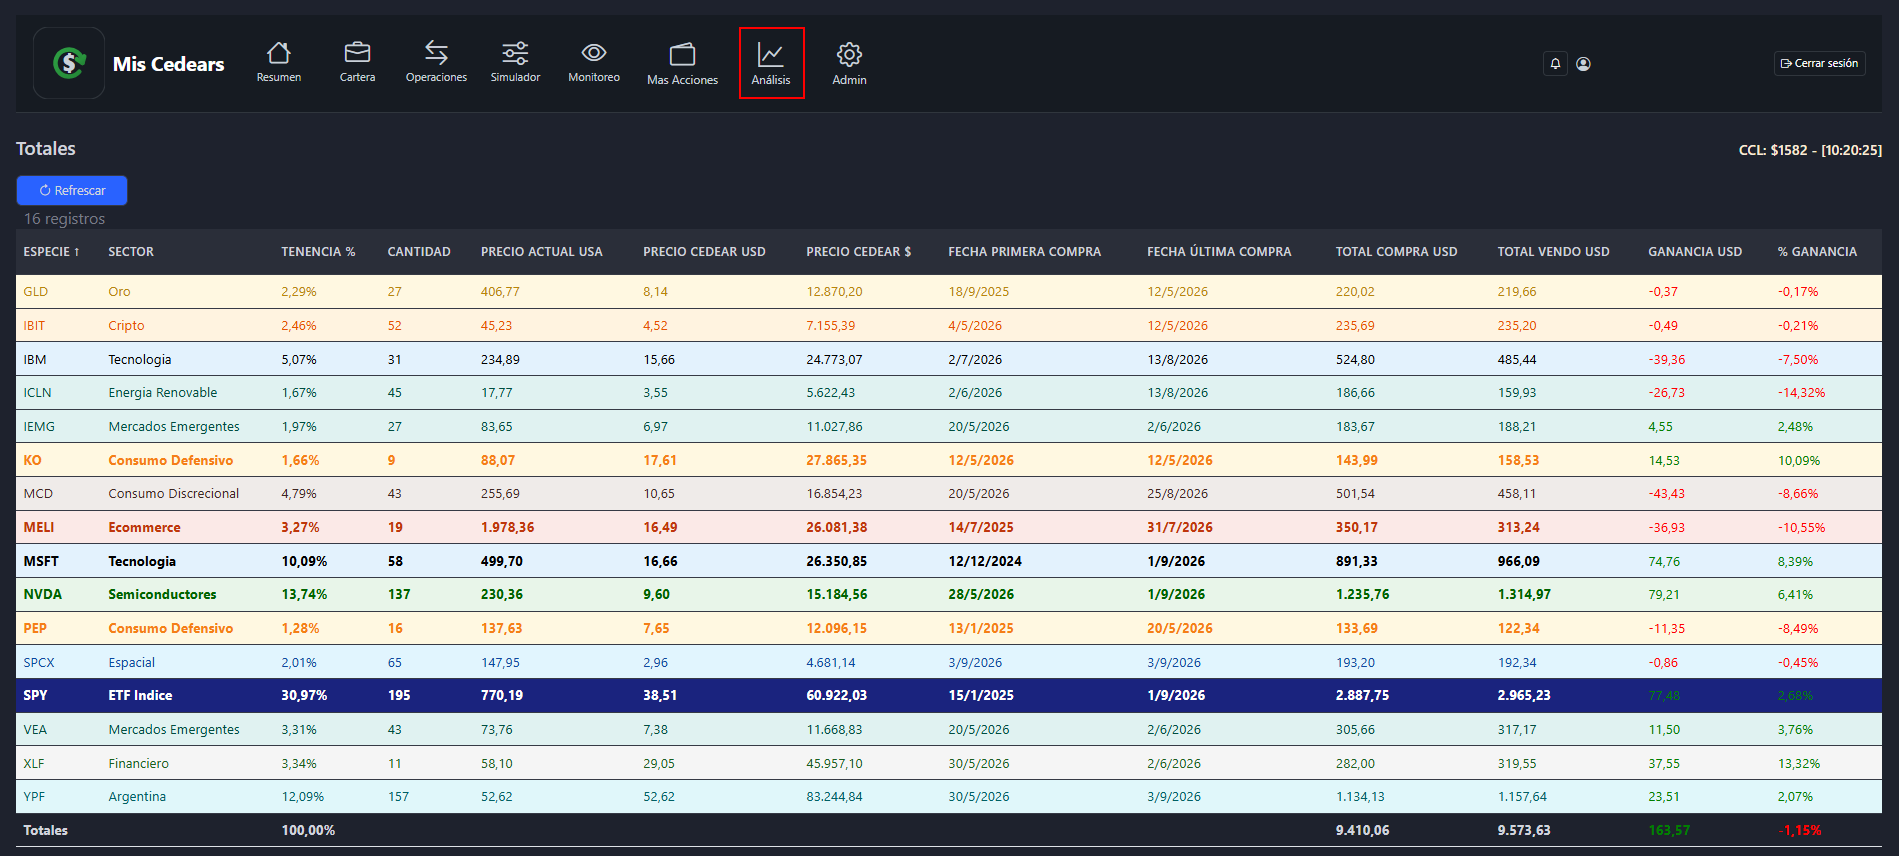Click the MCD ticker cell

point(38,494)
